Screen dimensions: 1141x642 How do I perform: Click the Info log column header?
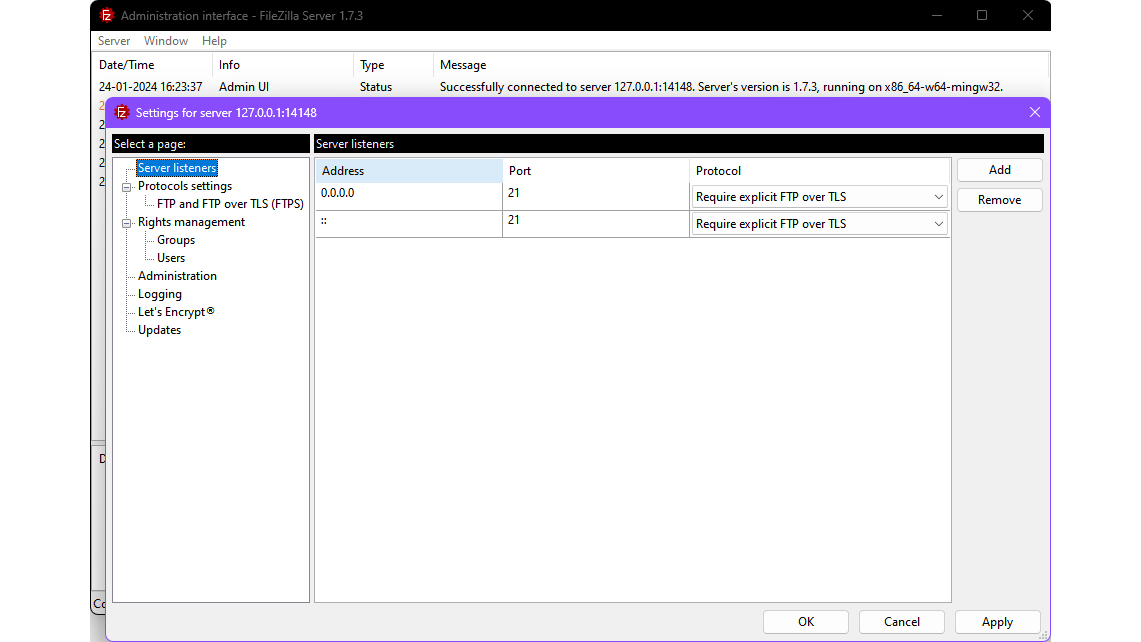tap(282, 65)
